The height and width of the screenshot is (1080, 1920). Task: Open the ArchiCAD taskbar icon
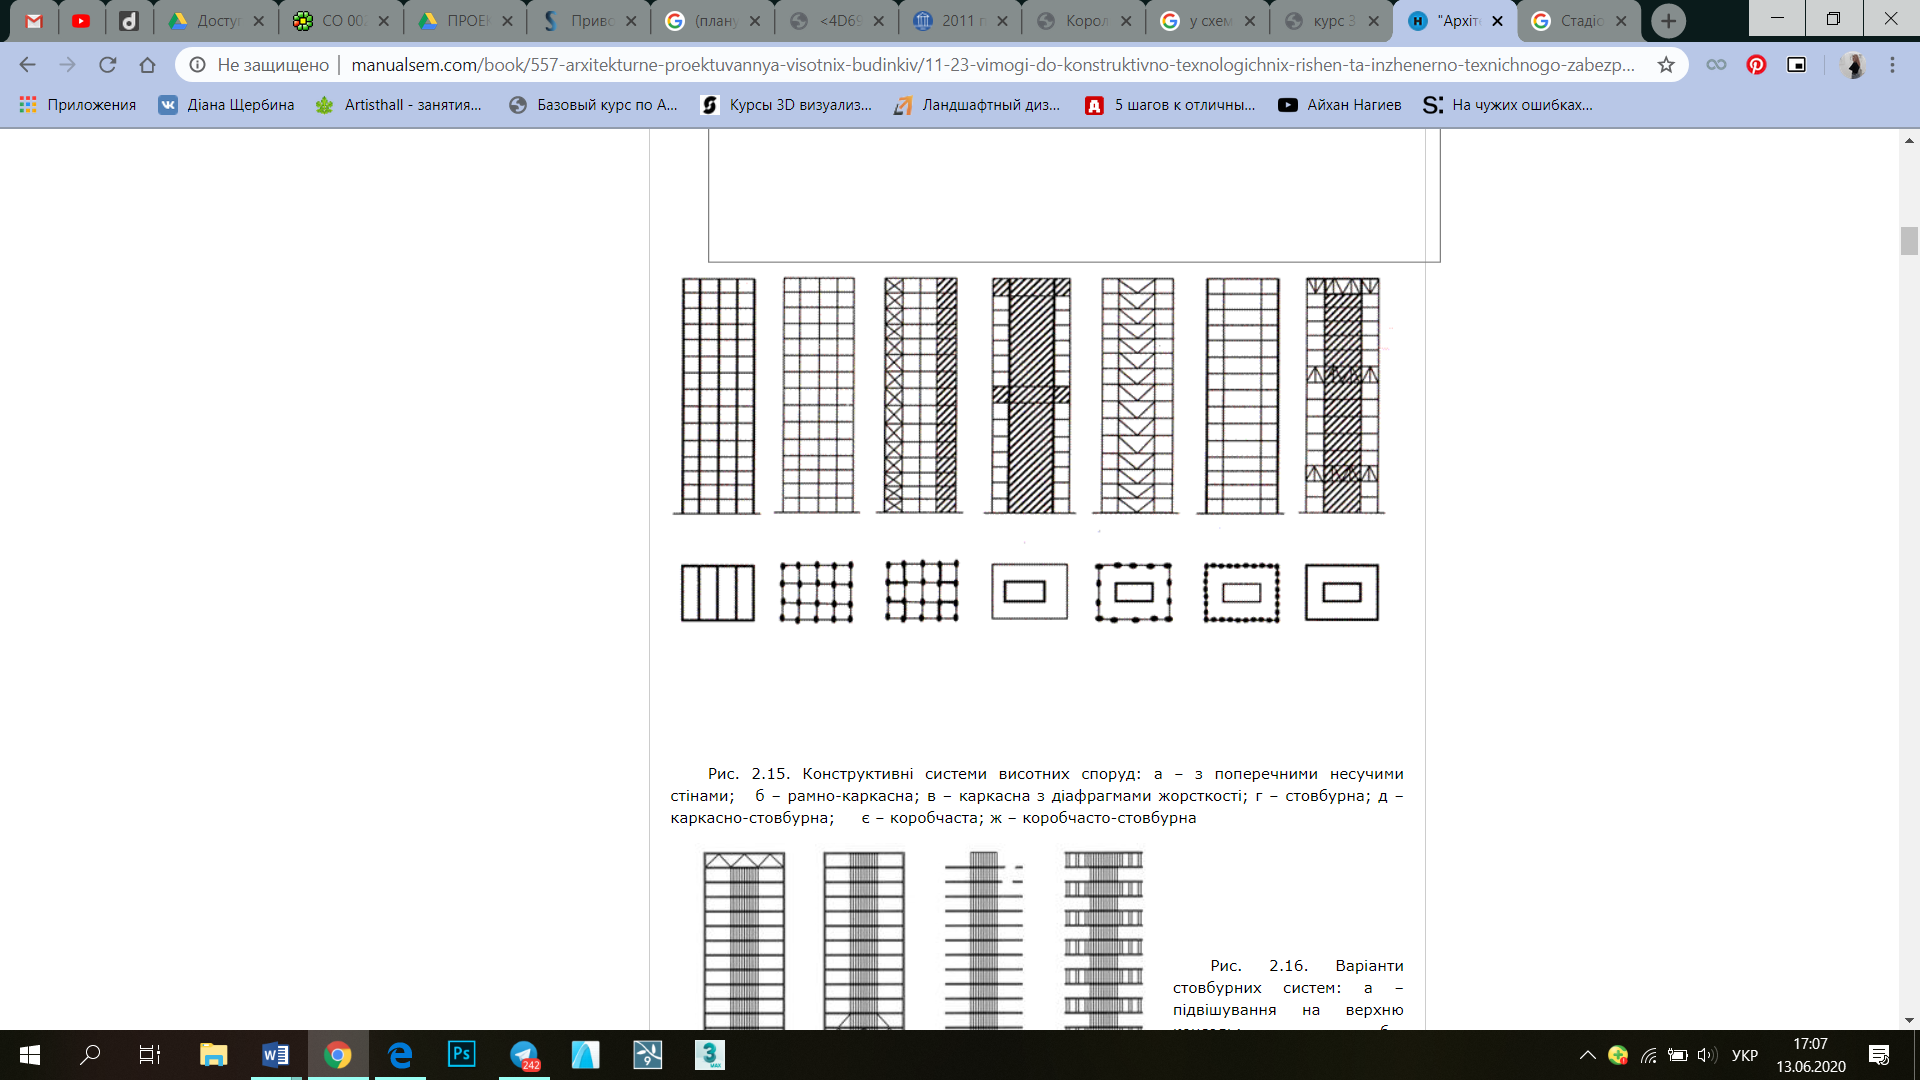[586, 1055]
